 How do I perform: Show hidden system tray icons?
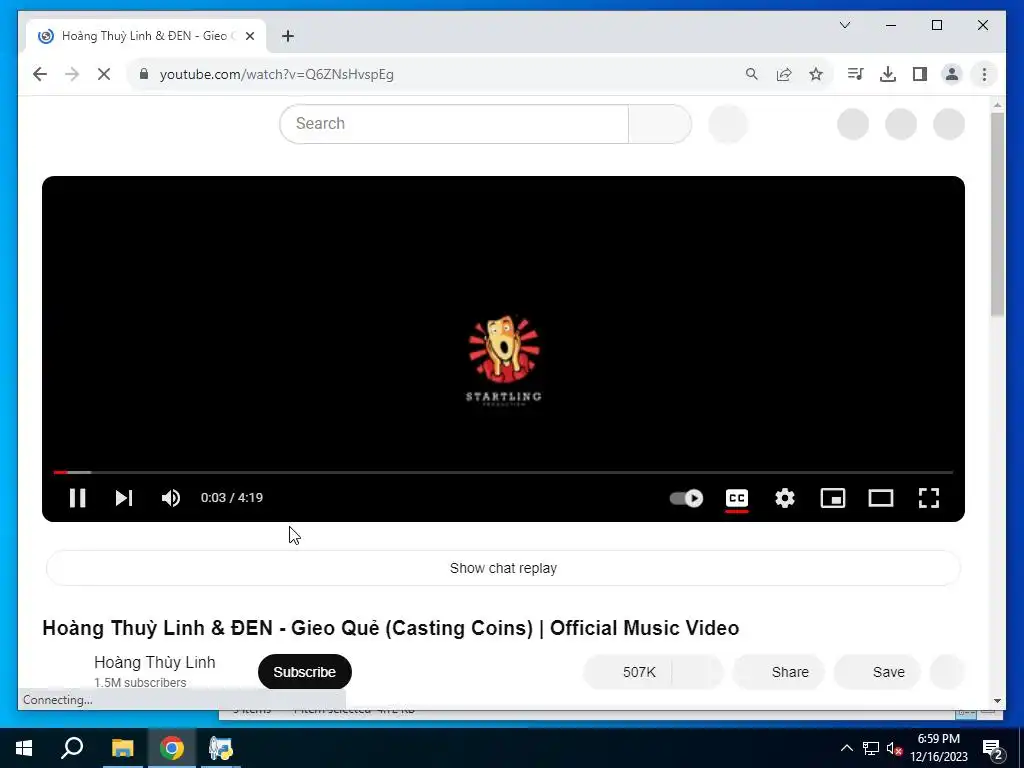pos(846,748)
